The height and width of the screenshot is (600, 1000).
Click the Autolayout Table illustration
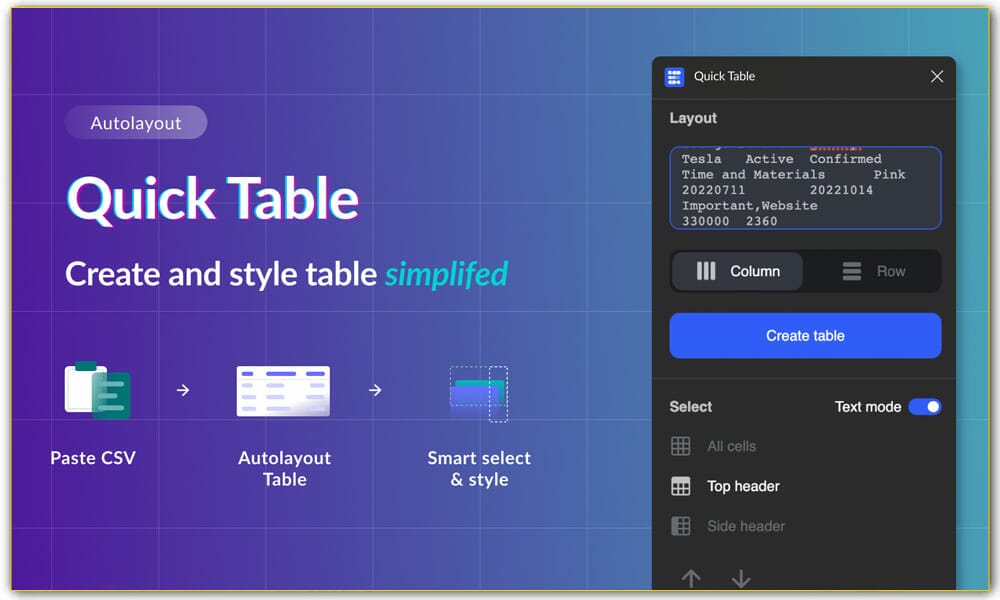tap(283, 390)
